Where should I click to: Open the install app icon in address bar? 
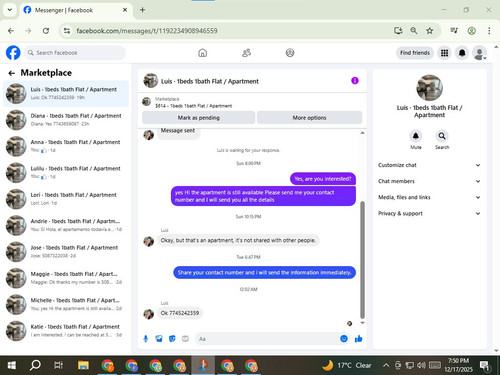pyautogui.click(x=398, y=31)
